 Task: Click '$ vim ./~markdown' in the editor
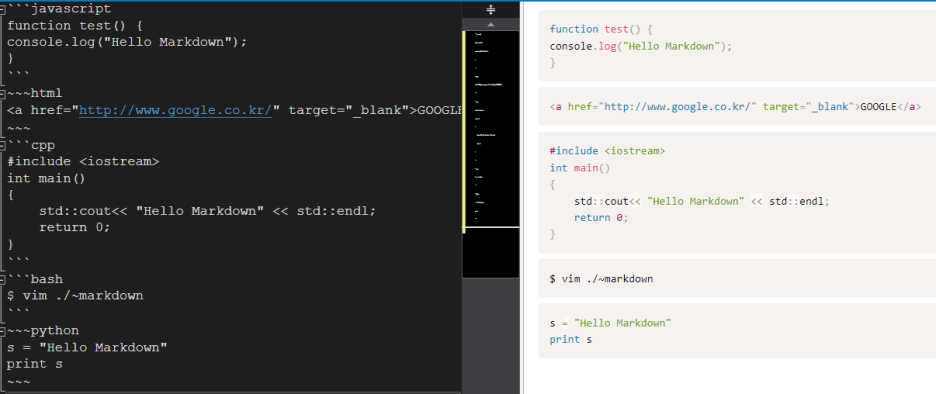point(75,296)
